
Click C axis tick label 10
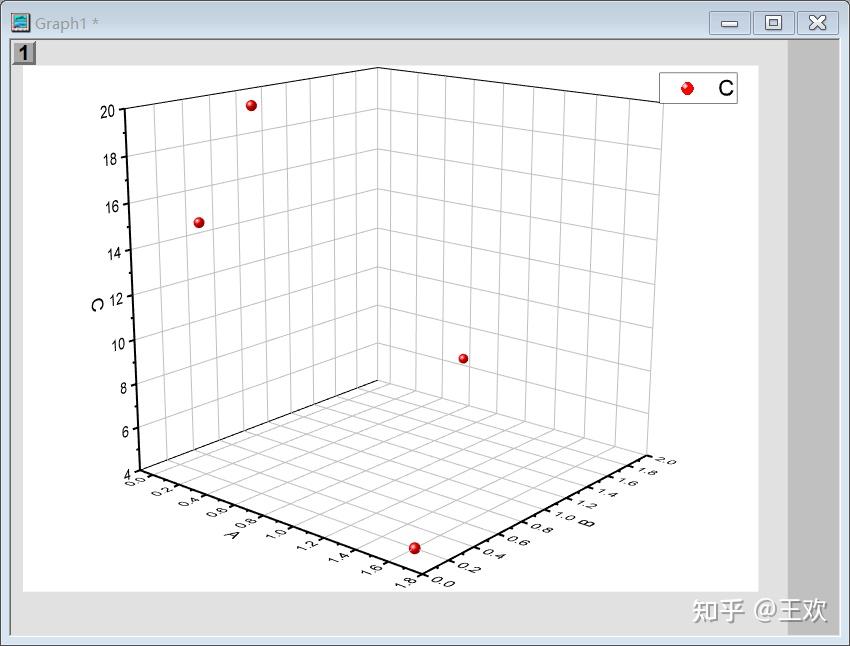[118, 344]
